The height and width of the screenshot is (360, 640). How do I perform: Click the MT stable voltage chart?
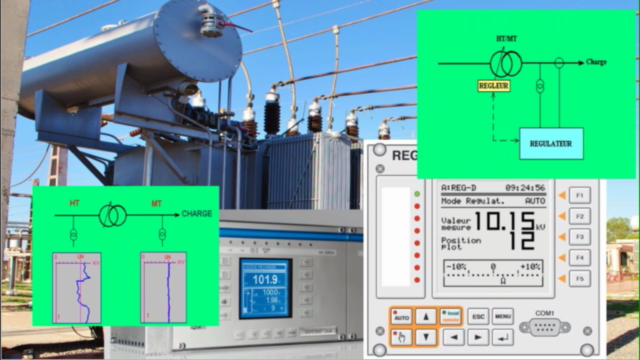click(x=163, y=288)
